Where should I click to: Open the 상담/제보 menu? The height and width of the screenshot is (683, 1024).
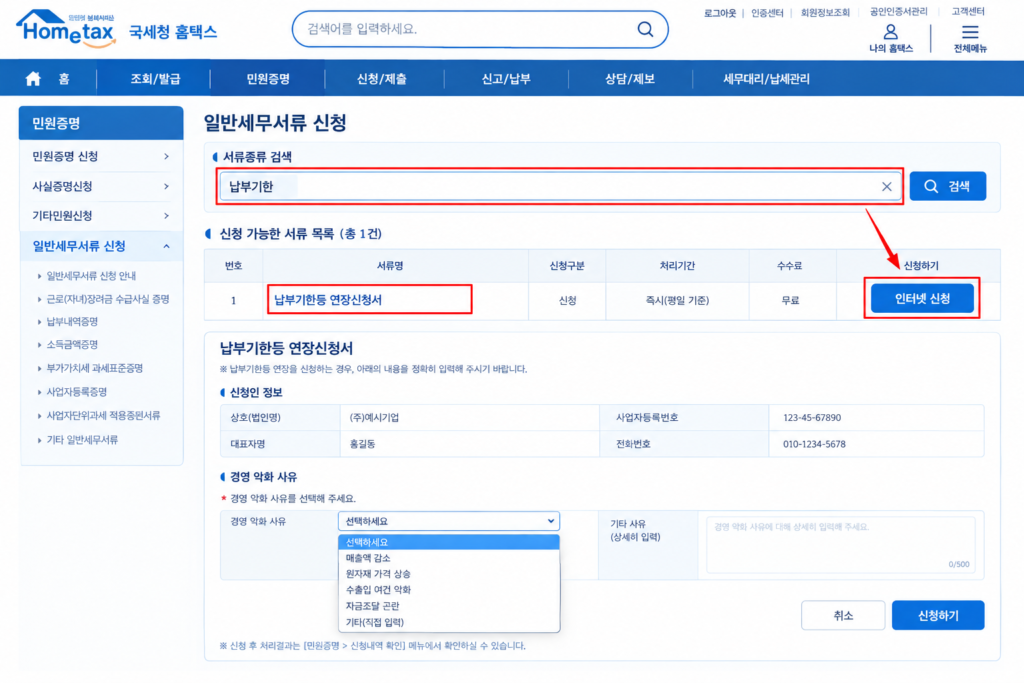(630, 79)
